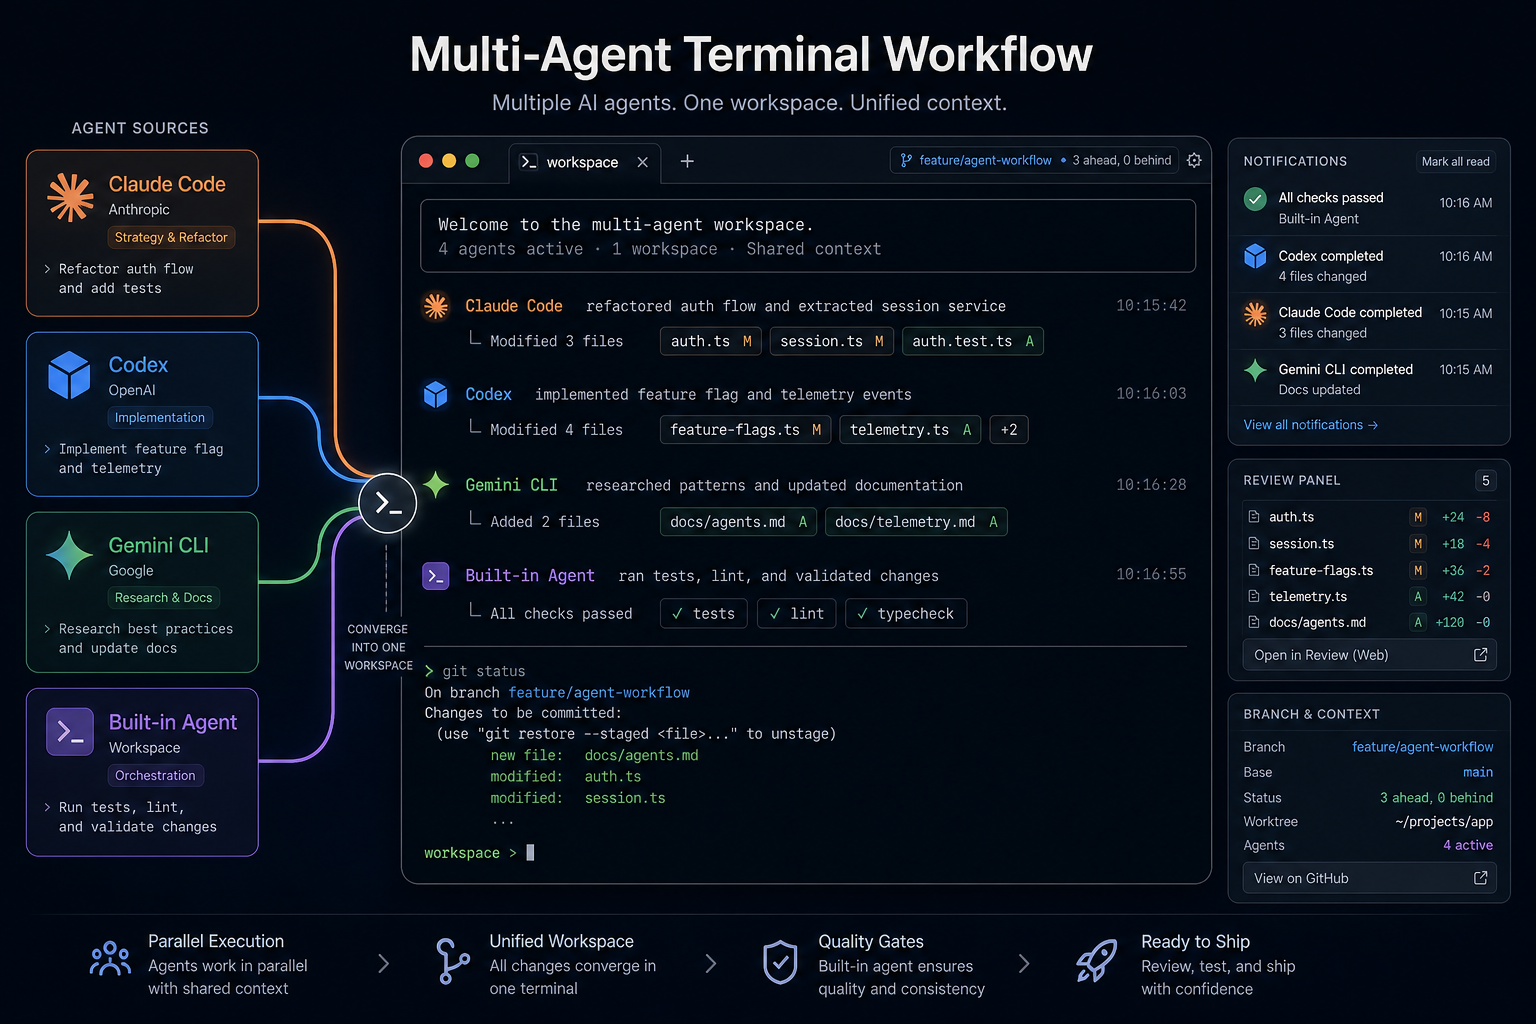Click the Claude Code starburst icon in Agent Sources
Image resolution: width=1536 pixels, height=1024 pixels.
pos(70,196)
